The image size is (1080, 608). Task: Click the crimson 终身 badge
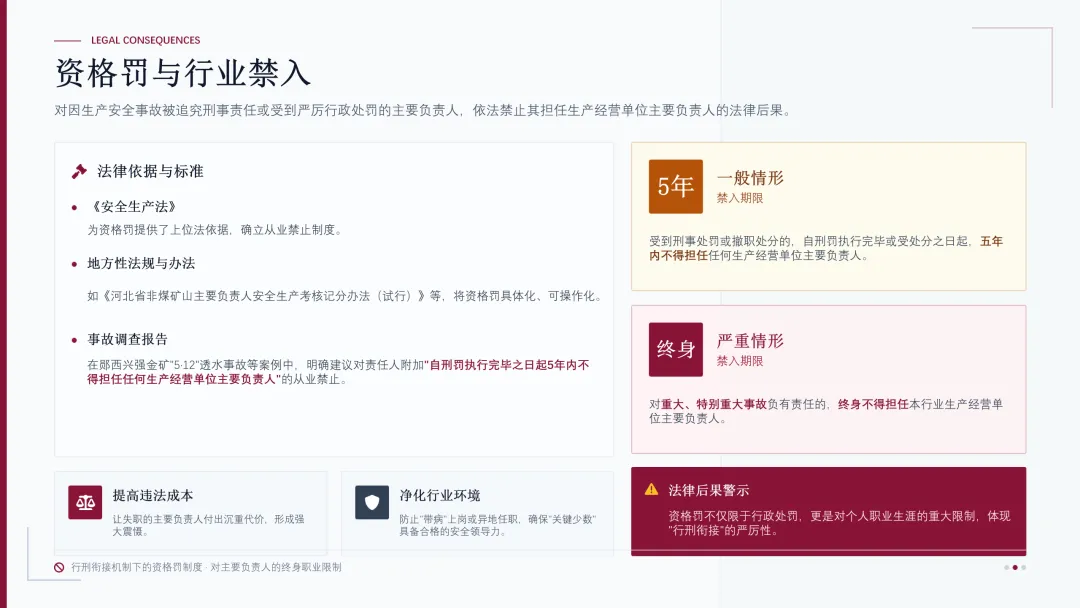coord(676,349)
